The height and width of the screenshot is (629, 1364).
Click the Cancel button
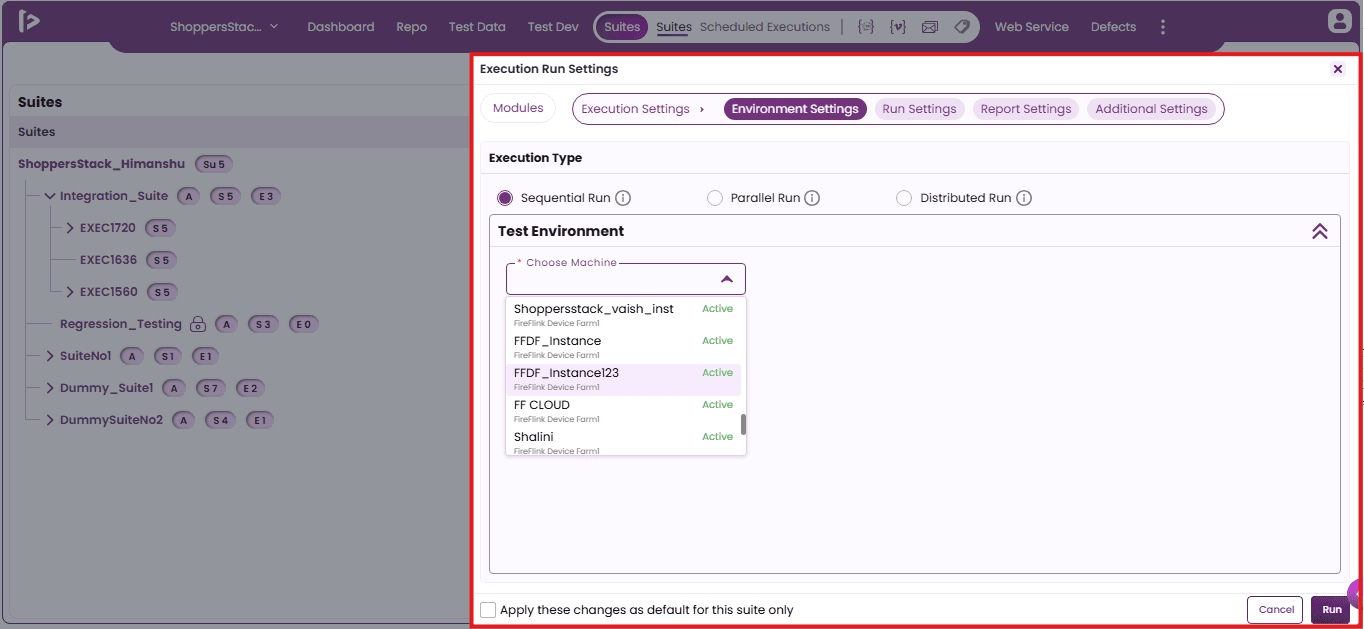coord(1276,610)
